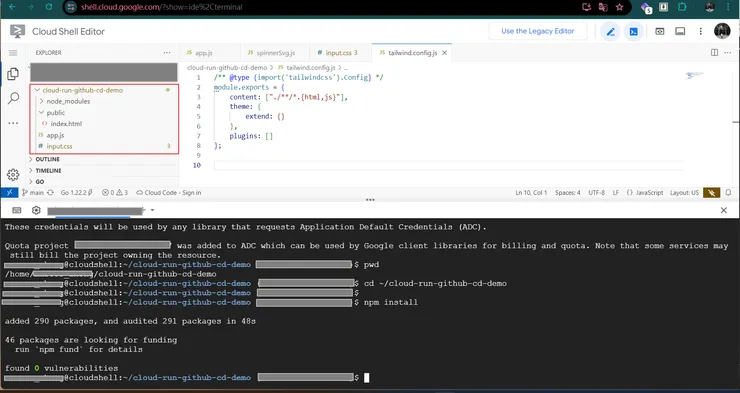Switch to the input.css tab
This screenshot has height=393, width=740.
coord(340,53)
